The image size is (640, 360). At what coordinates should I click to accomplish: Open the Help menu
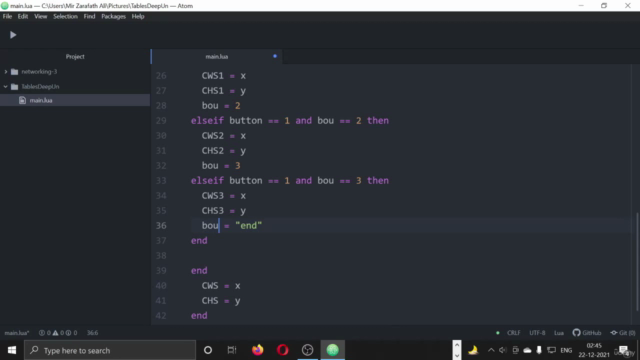138,16
